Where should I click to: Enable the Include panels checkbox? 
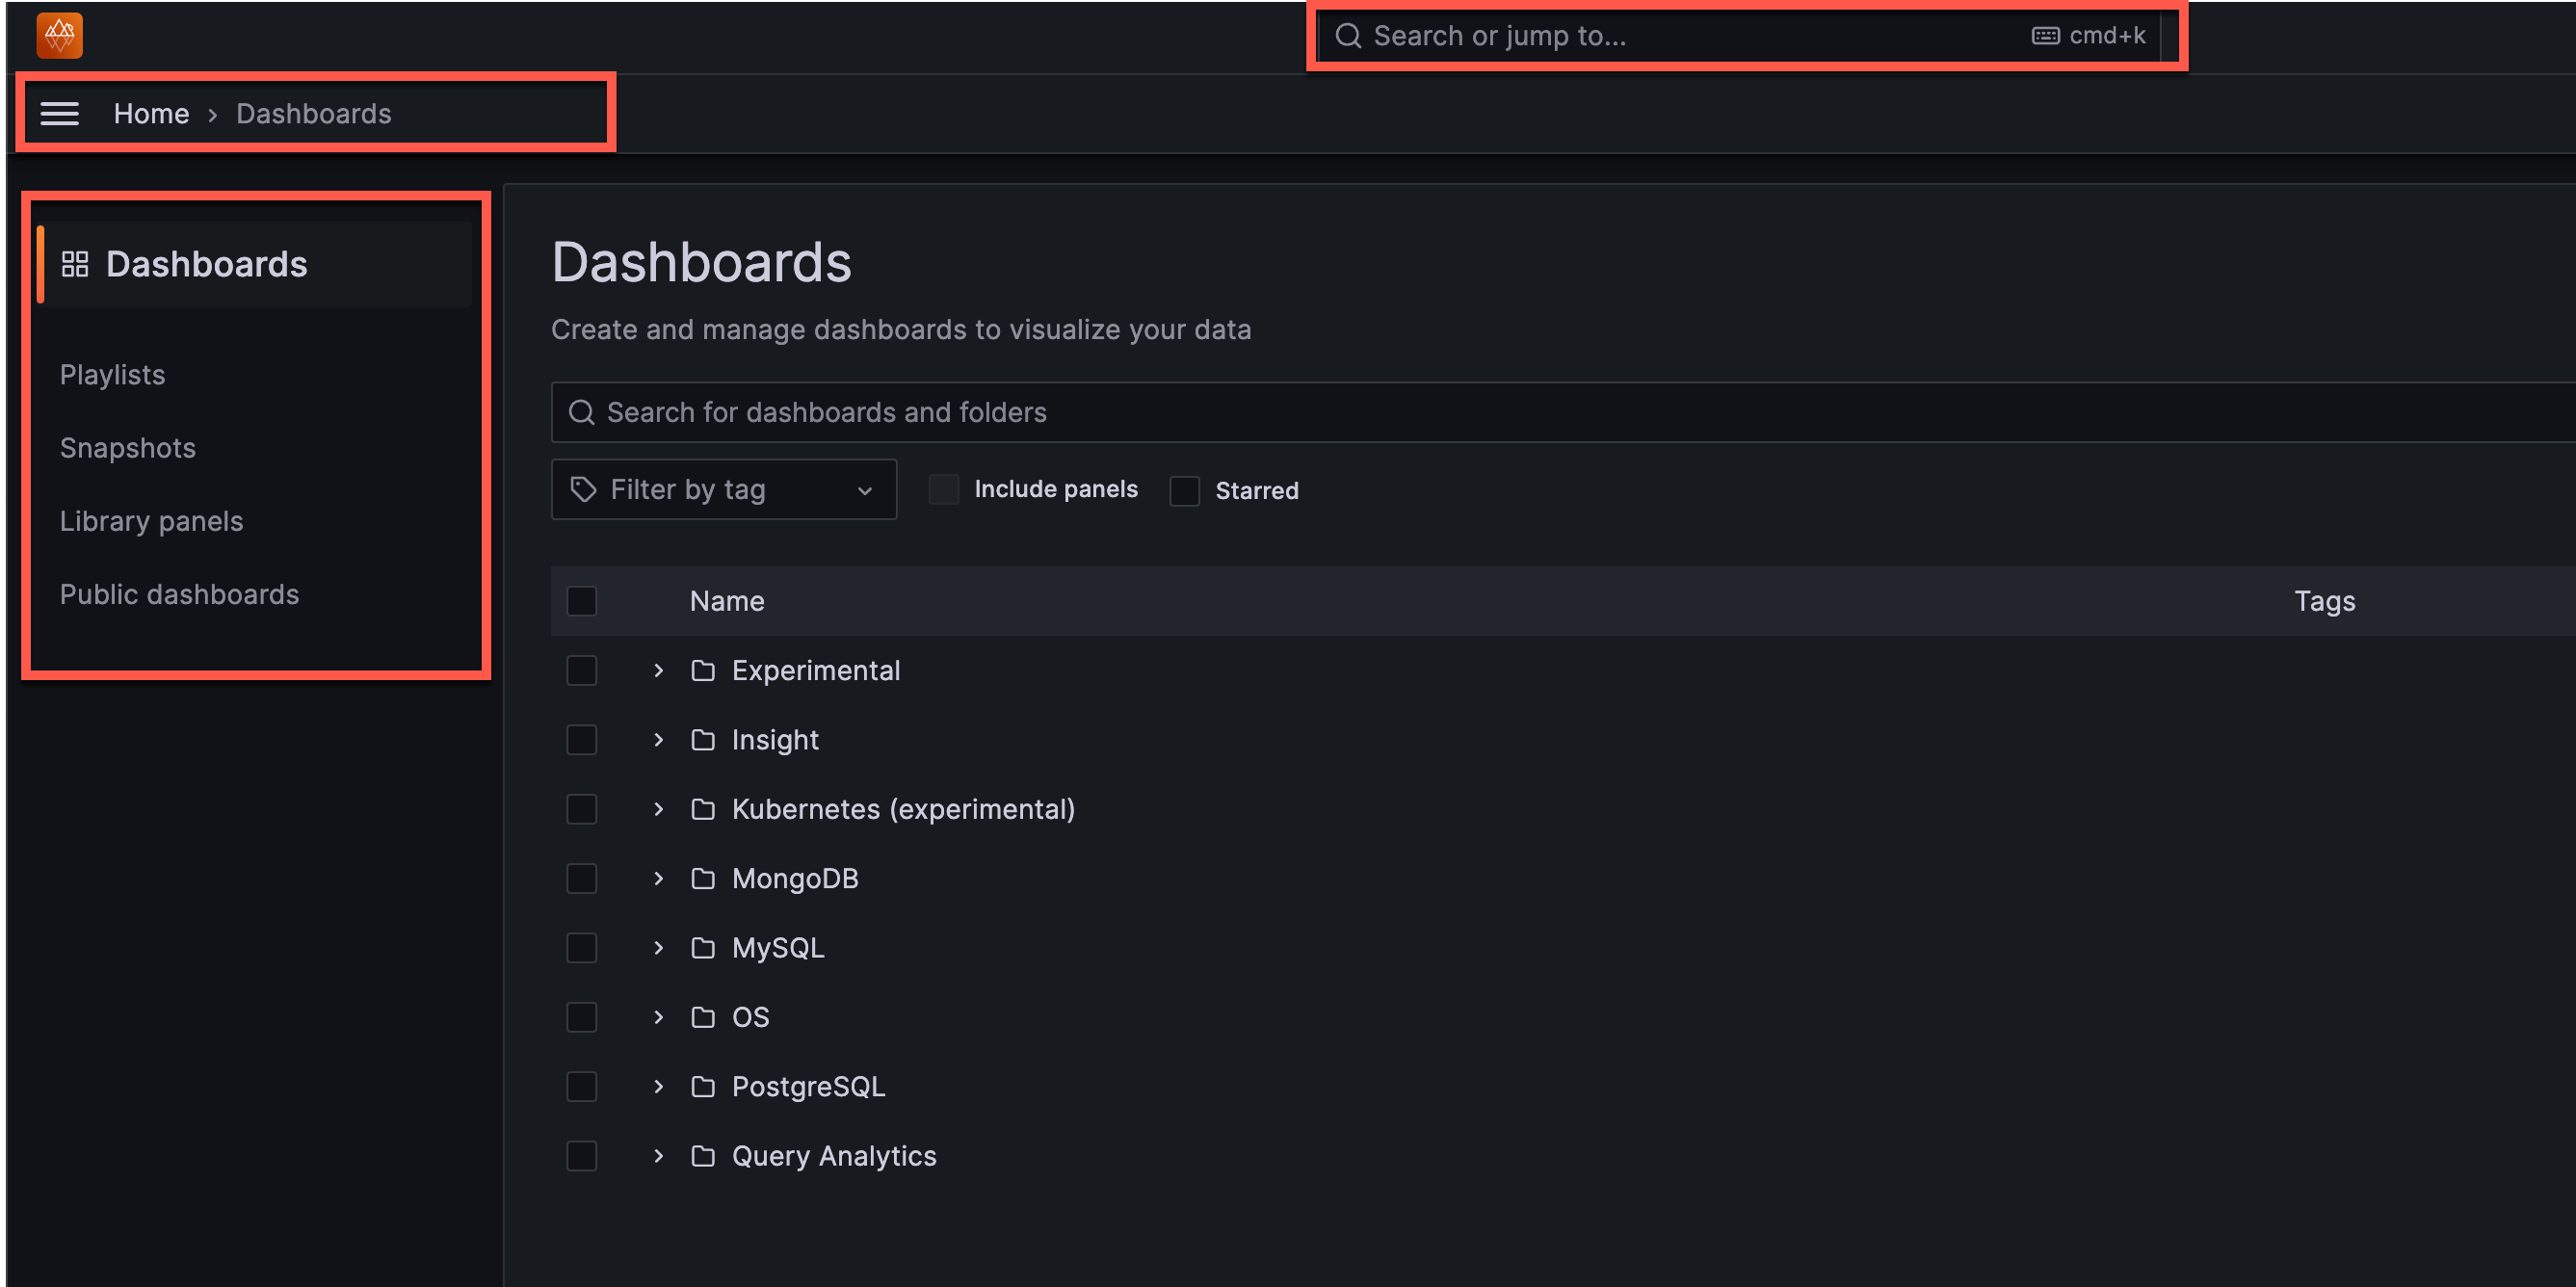click(944, 489)
